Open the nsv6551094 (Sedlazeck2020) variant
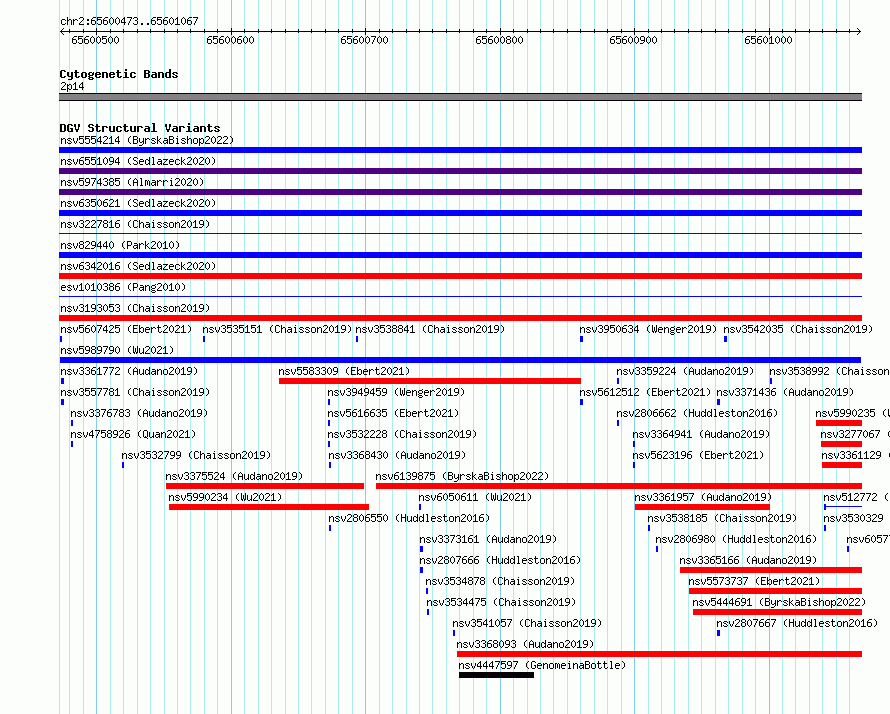890x714 pixels. 138,161
